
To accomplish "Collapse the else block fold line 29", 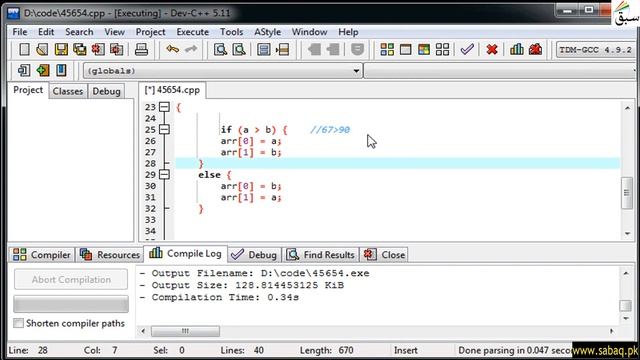I will pyautogui.click(x=164, y=175).
